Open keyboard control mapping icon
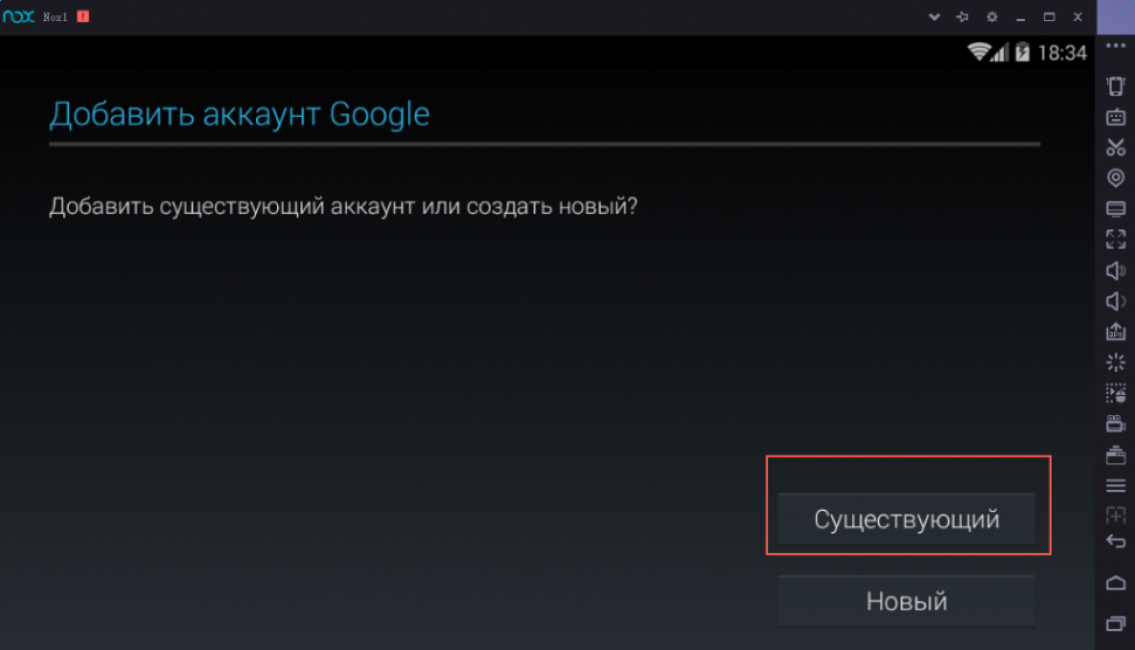 [1115, 117]
